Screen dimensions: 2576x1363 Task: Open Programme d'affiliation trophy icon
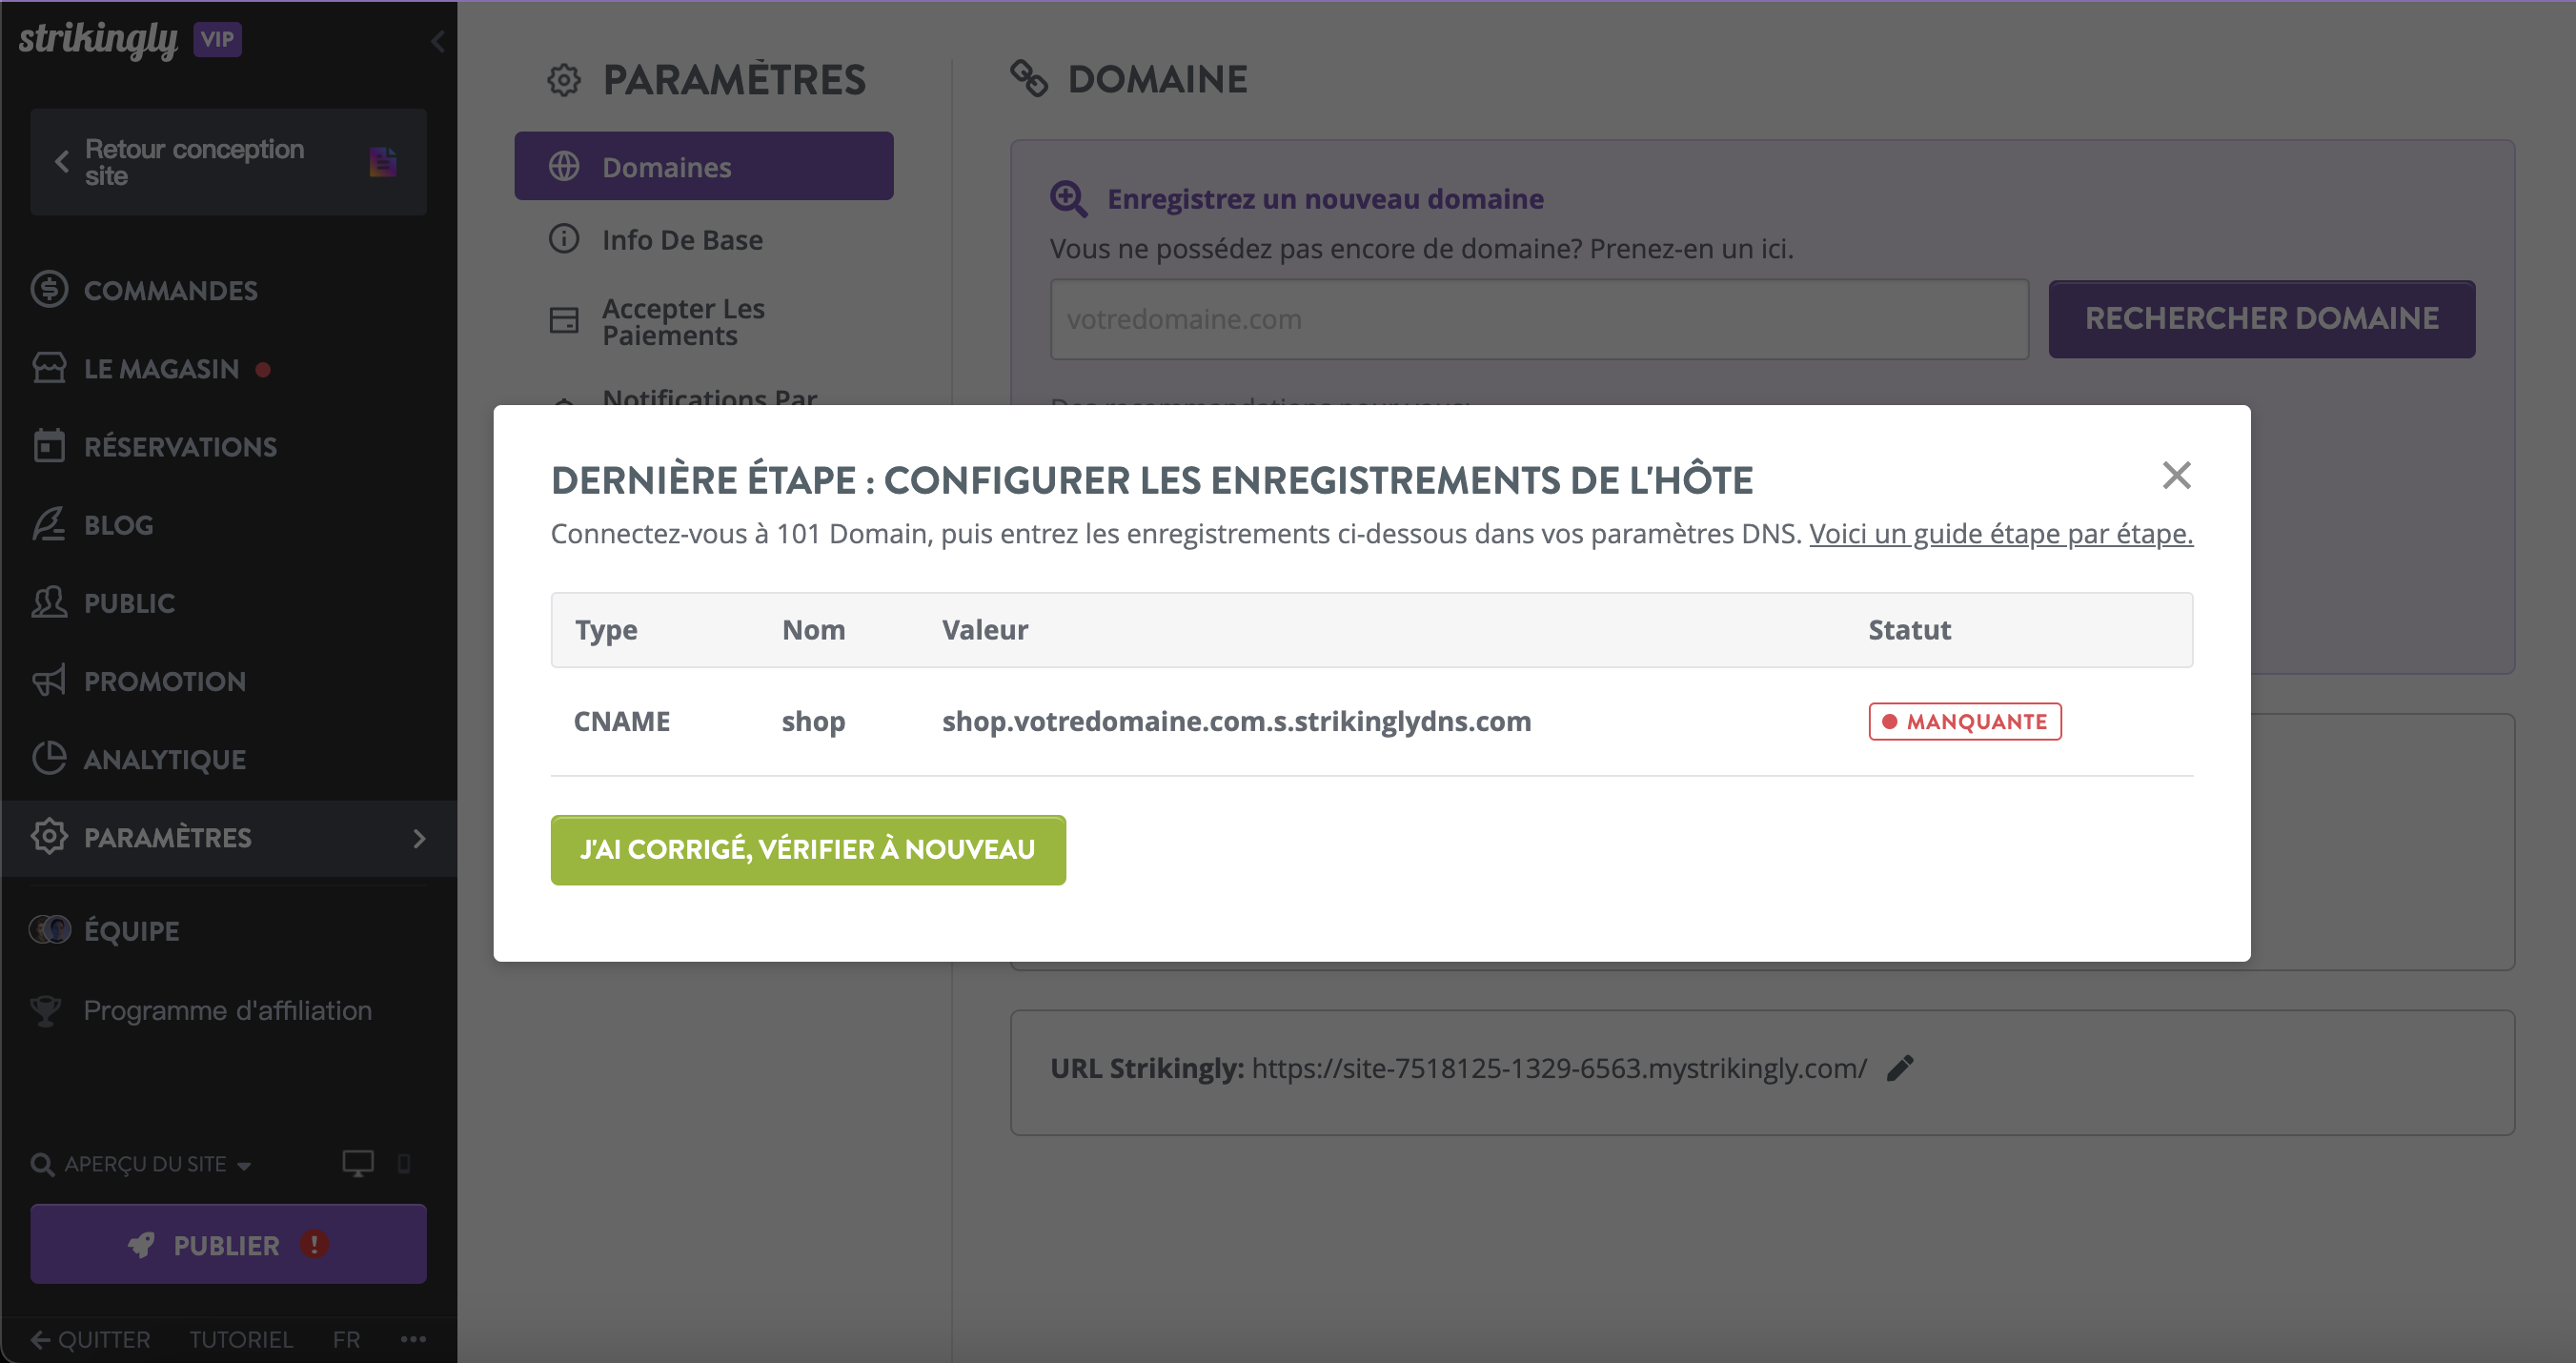[45, 1011]
